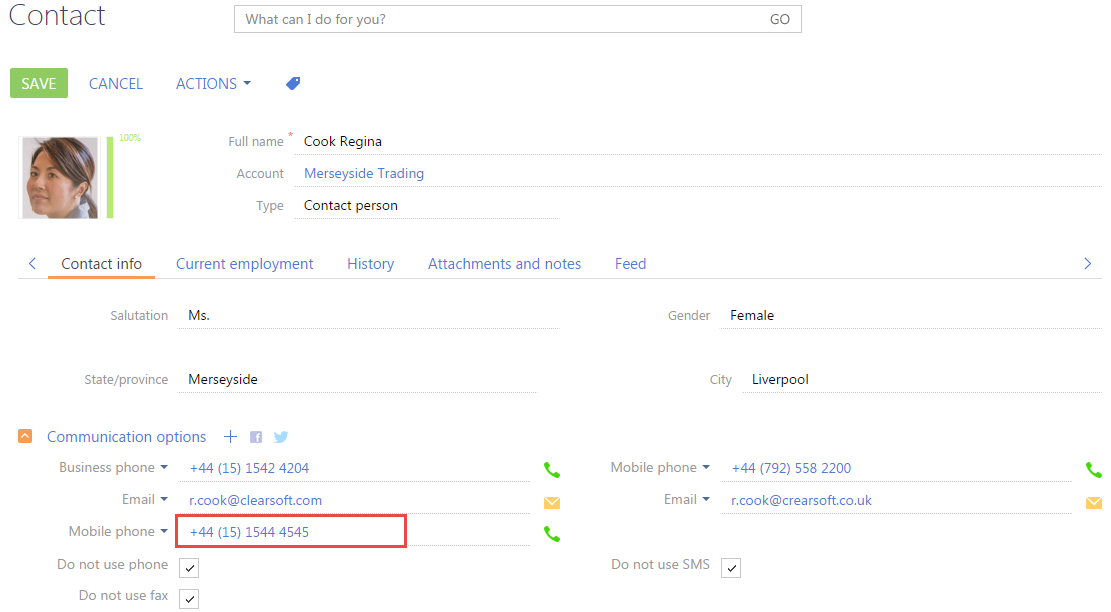
Task: Click the GO button in command line
Action: (x=779, y=19)
